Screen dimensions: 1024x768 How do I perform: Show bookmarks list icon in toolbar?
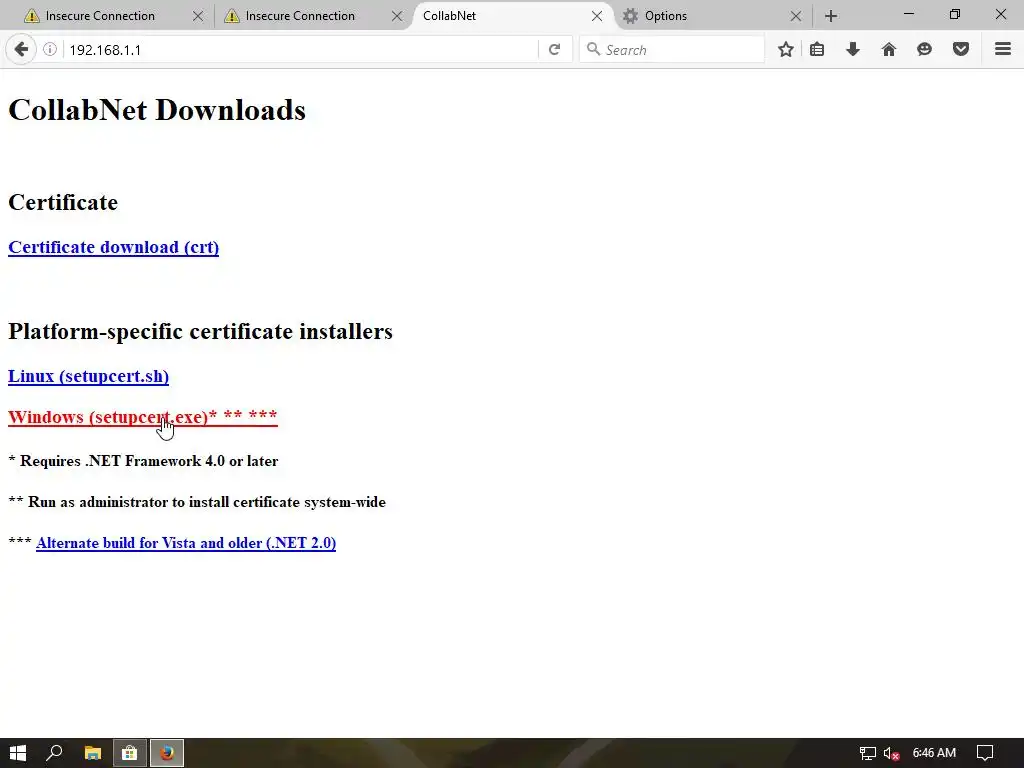pos(816,49)
